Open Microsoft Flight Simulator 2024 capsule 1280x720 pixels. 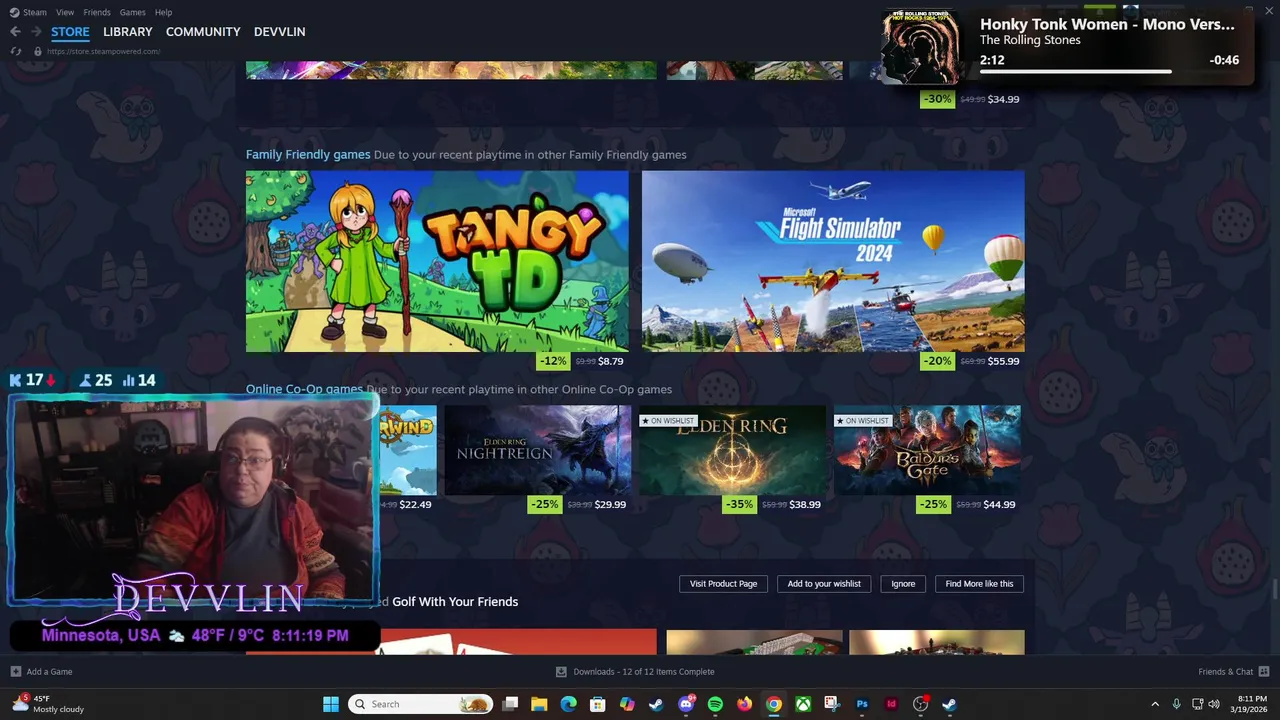point(833,261)
